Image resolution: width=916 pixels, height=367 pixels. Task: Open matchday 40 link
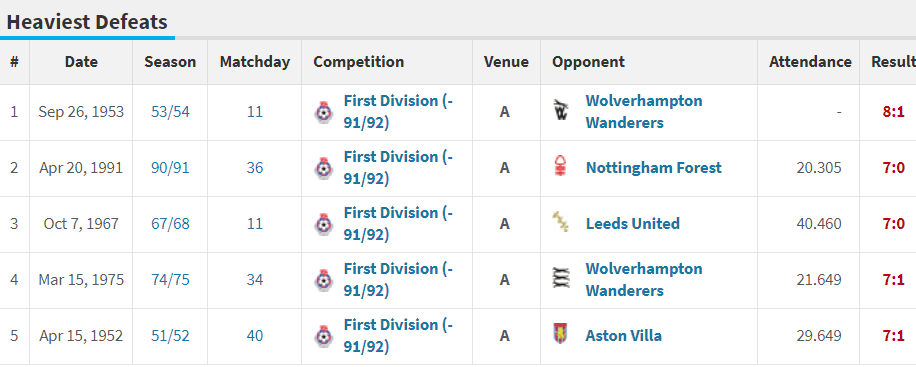click(255, 336)
